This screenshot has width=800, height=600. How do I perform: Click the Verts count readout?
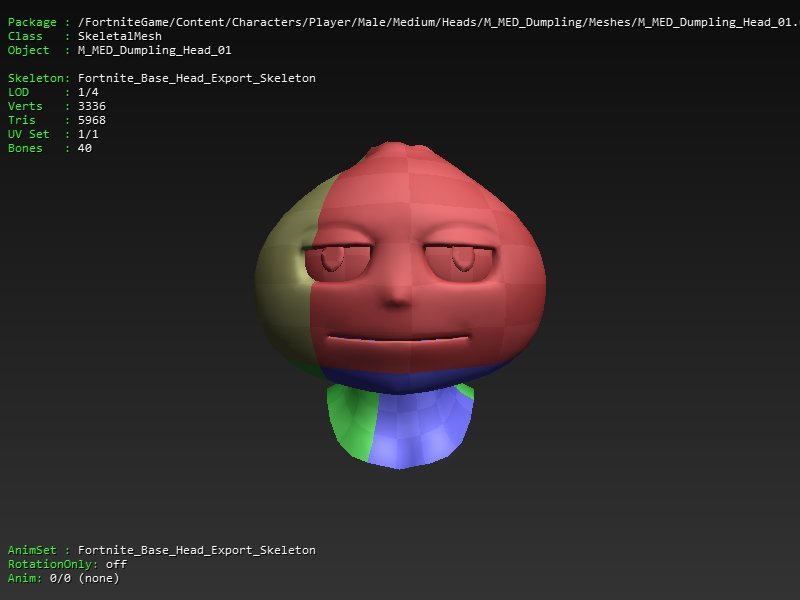93,106
